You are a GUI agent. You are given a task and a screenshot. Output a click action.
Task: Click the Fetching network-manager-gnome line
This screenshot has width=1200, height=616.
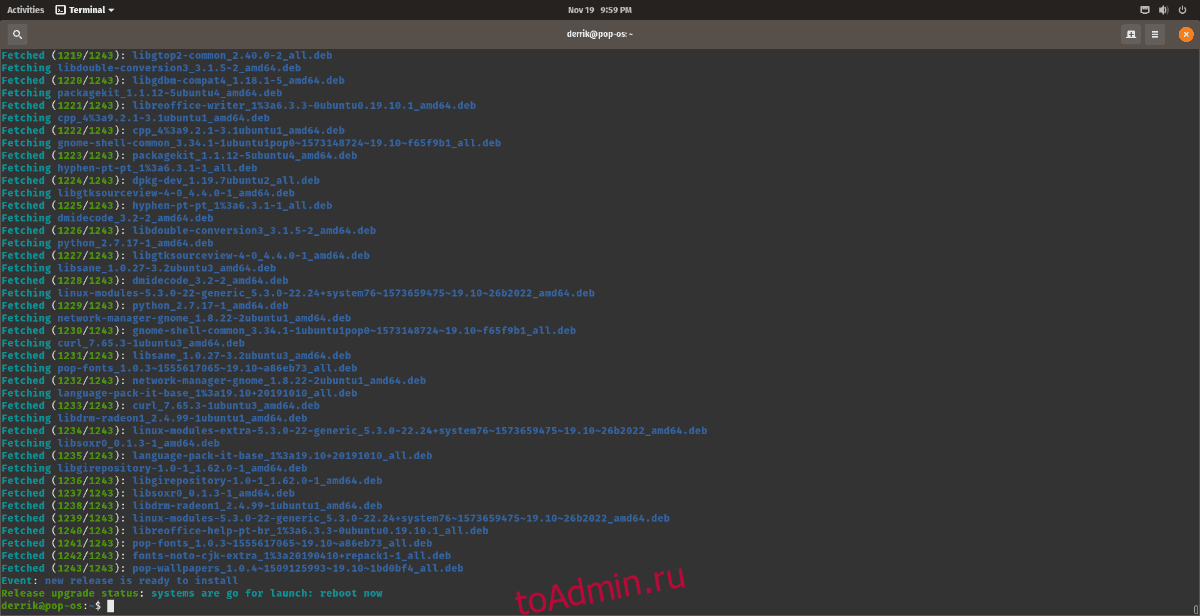click(x=176, y=318)
